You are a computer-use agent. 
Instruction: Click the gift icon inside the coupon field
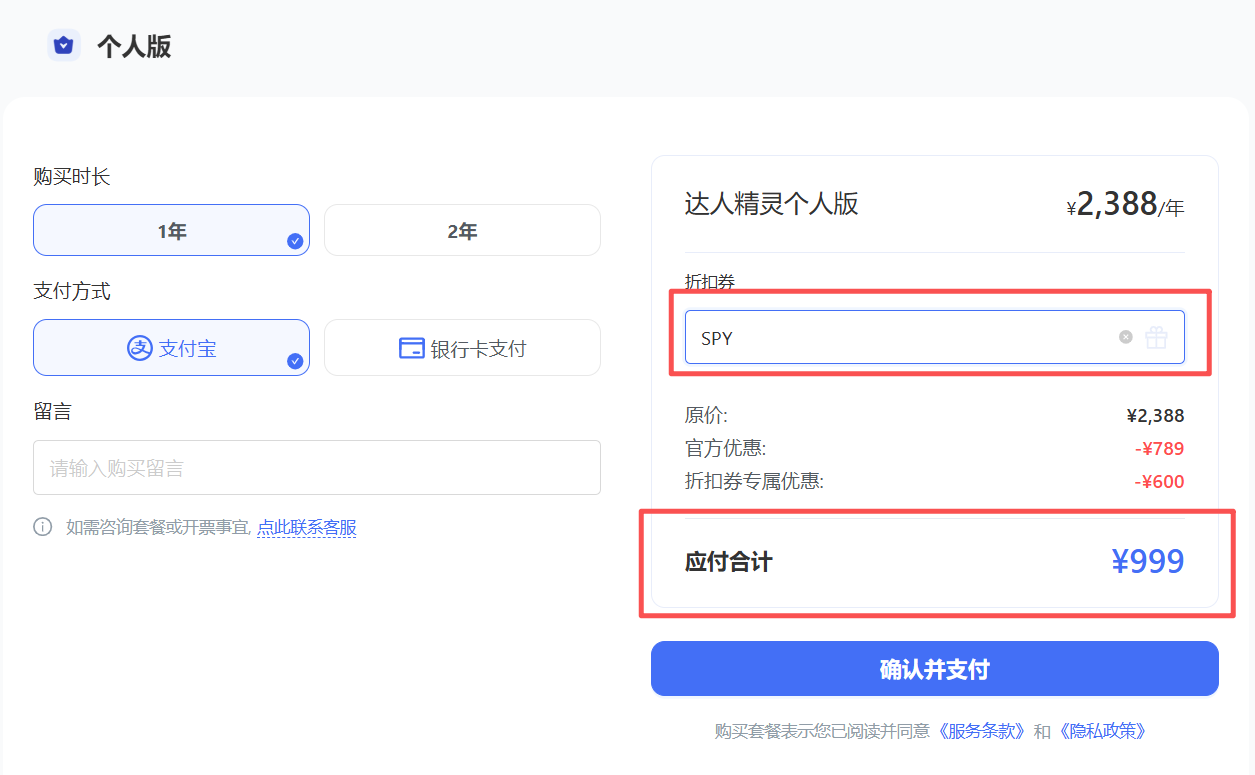tap(1156, 337)
